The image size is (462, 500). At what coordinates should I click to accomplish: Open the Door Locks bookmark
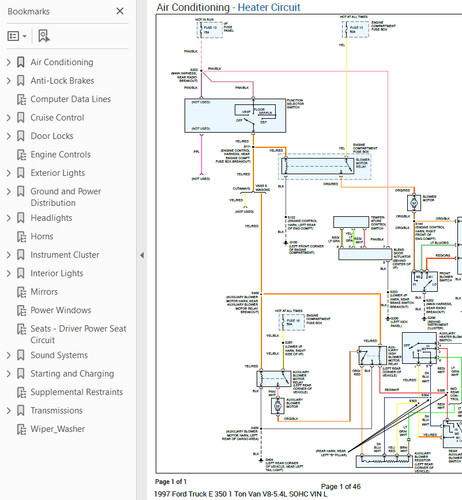coord(52,136)
